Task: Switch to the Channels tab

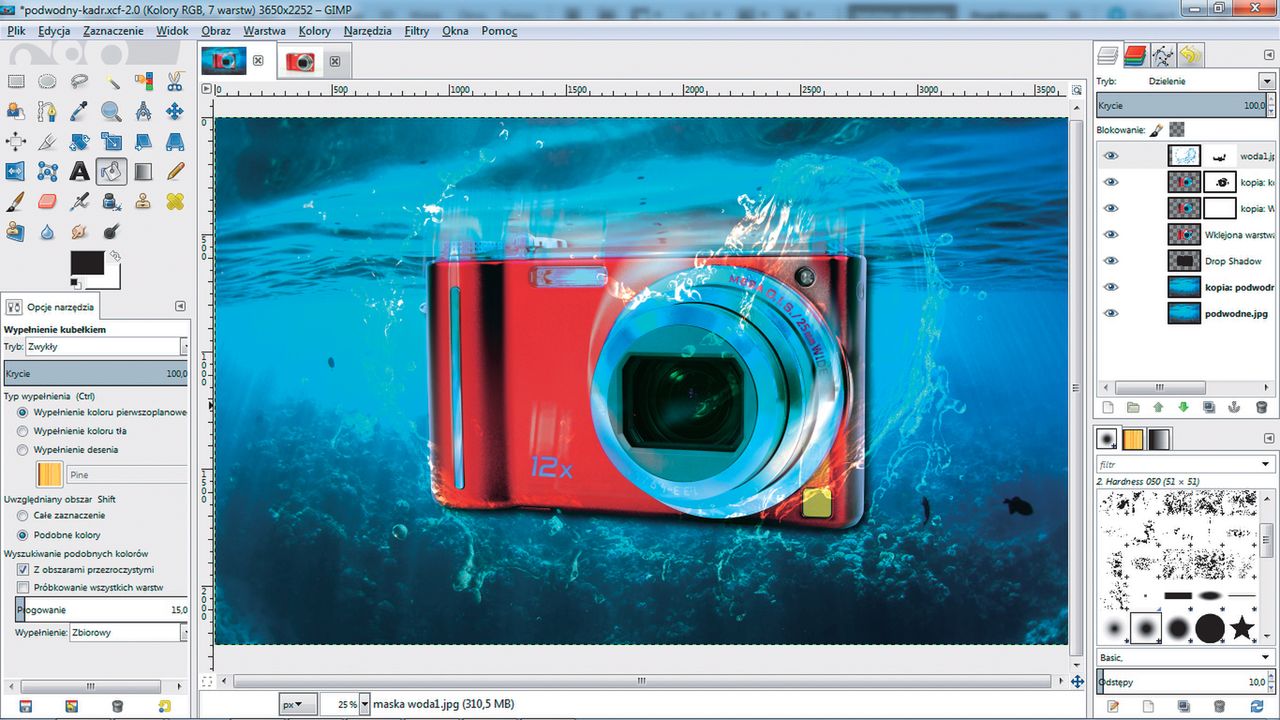Action: point(1134,55)
